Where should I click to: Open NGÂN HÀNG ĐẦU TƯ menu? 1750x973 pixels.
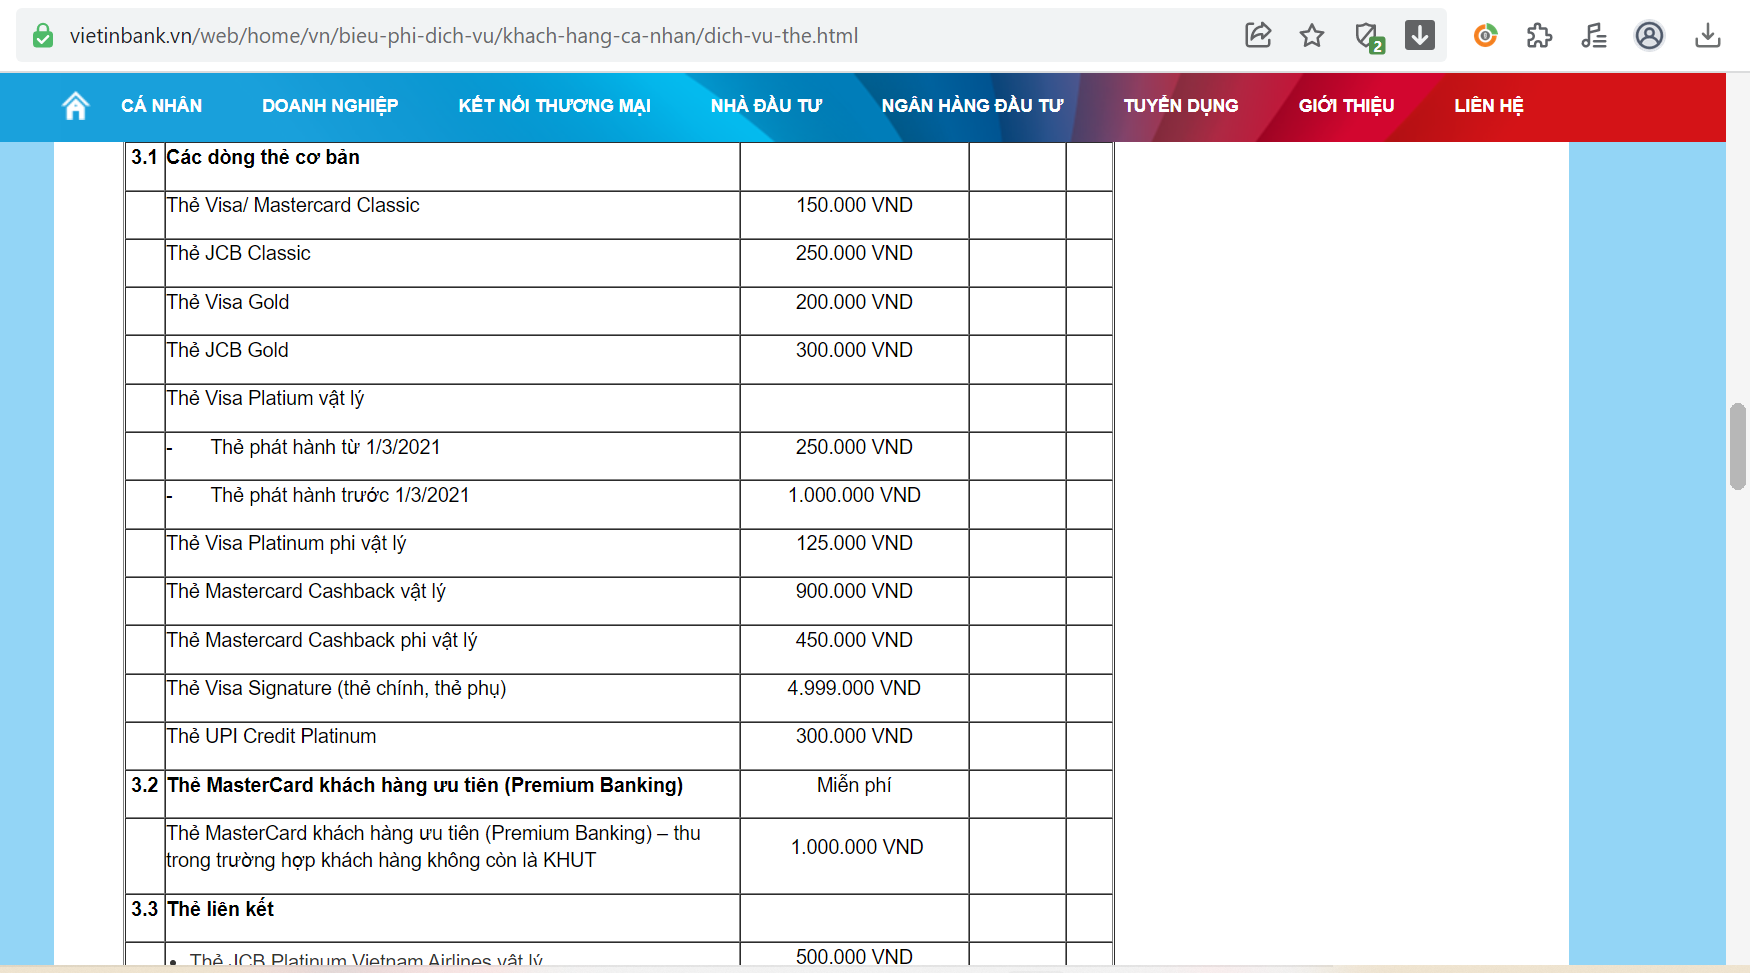972,106
